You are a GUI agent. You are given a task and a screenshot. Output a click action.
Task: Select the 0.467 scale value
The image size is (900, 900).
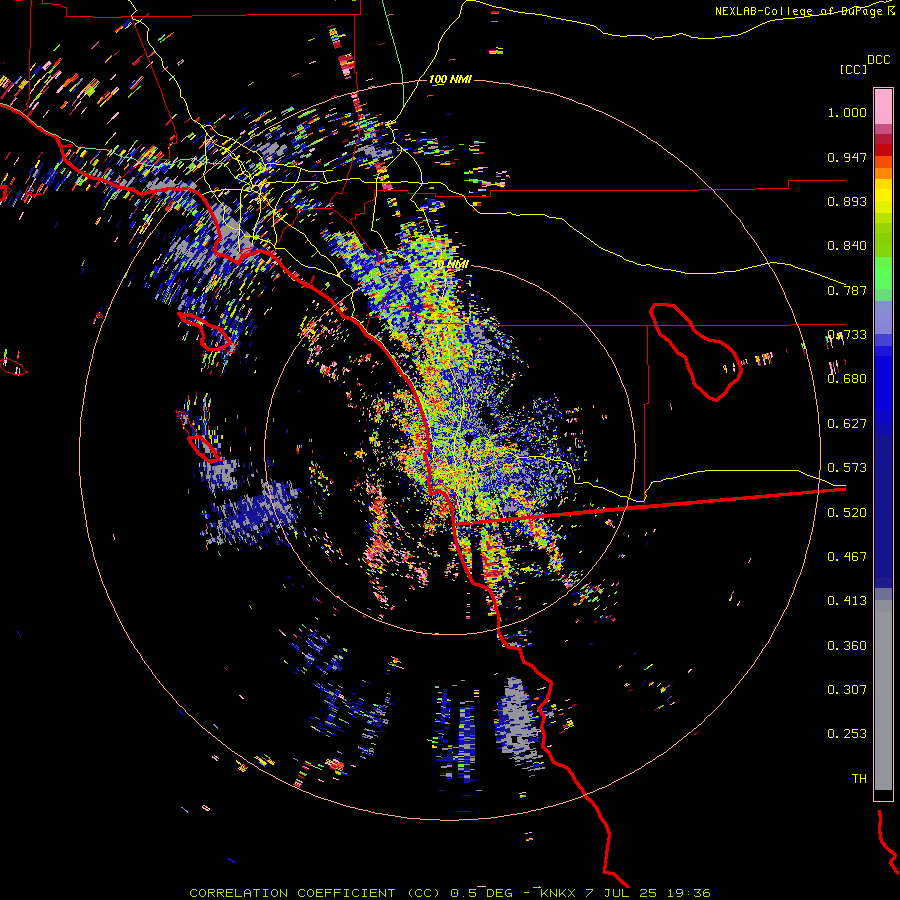click(847, 557)
